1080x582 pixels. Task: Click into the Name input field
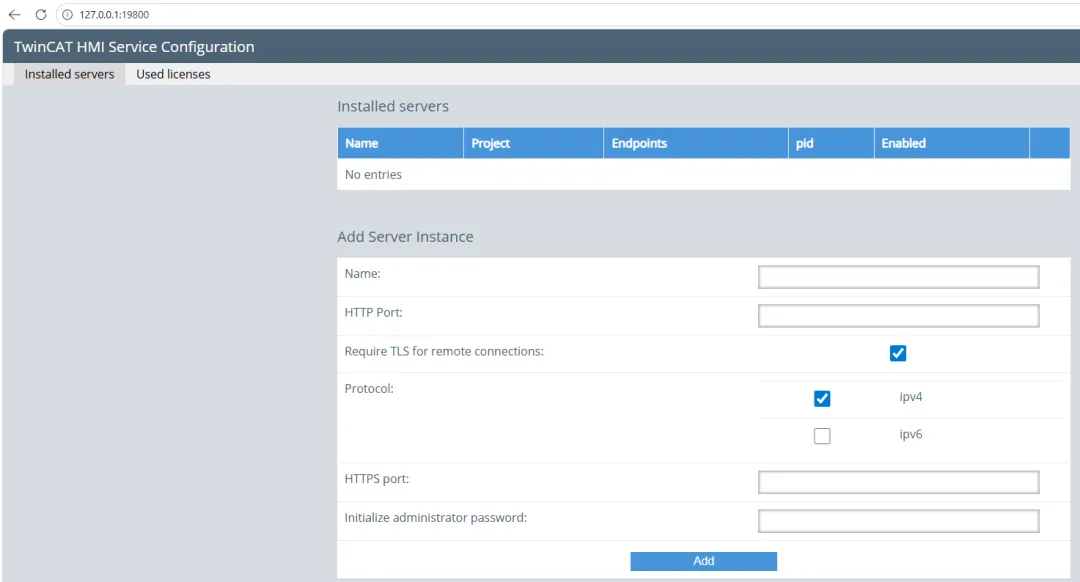coord(898,277)
